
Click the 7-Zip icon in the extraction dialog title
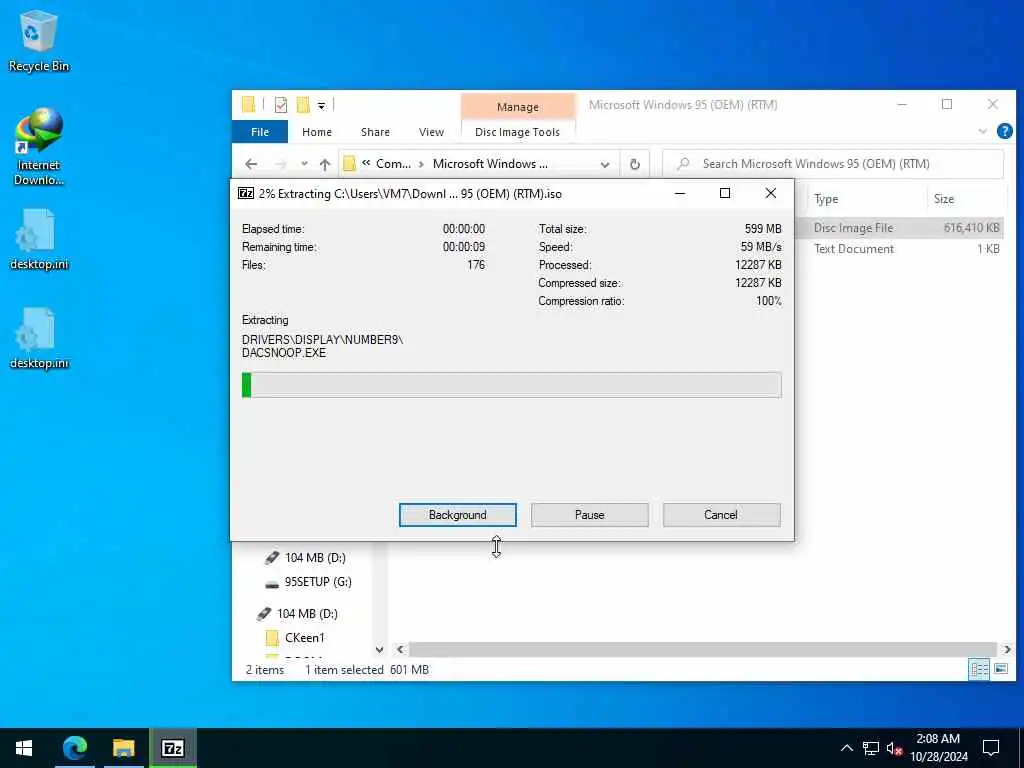coord(246,193)
